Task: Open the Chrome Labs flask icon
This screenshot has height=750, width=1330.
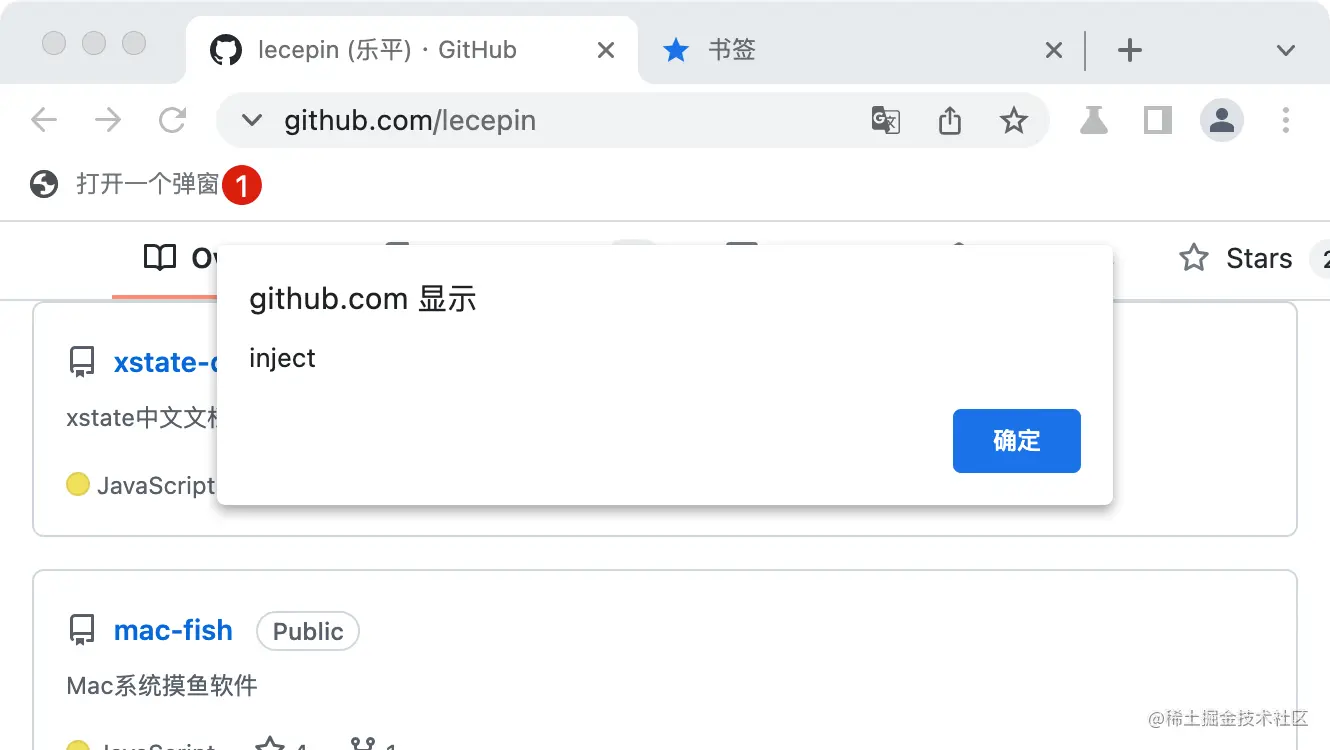Action: pyautogui.click(x=1094, y=121)
